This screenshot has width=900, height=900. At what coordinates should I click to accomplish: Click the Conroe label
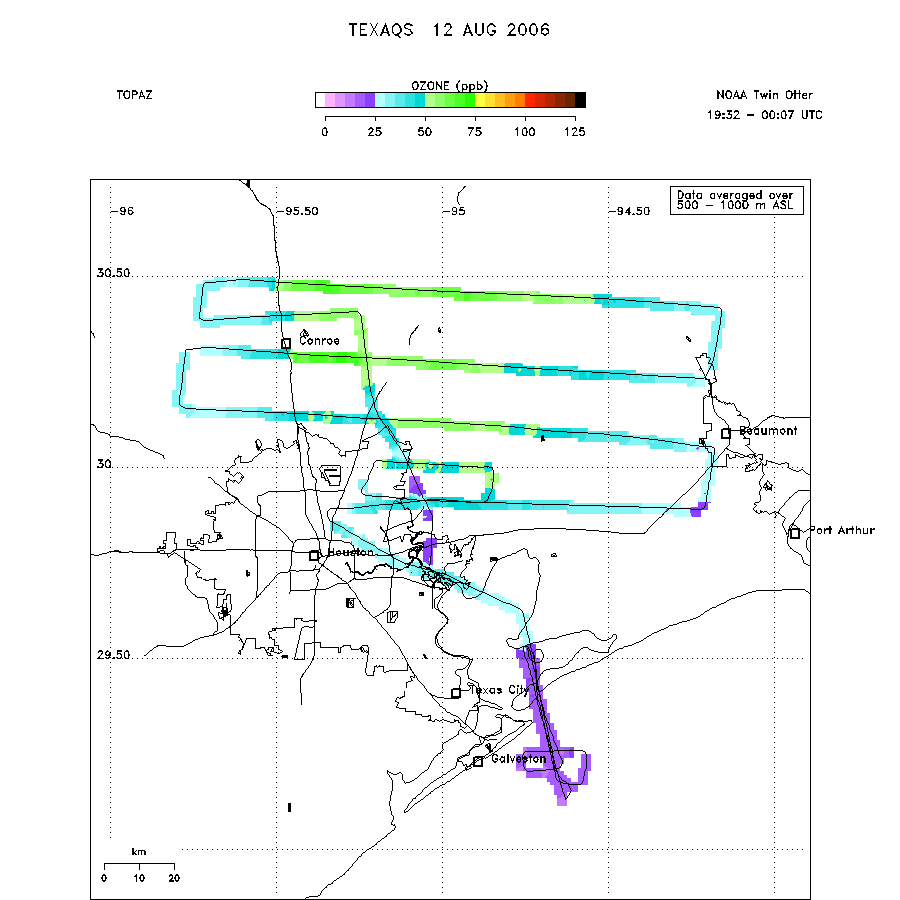319,340
